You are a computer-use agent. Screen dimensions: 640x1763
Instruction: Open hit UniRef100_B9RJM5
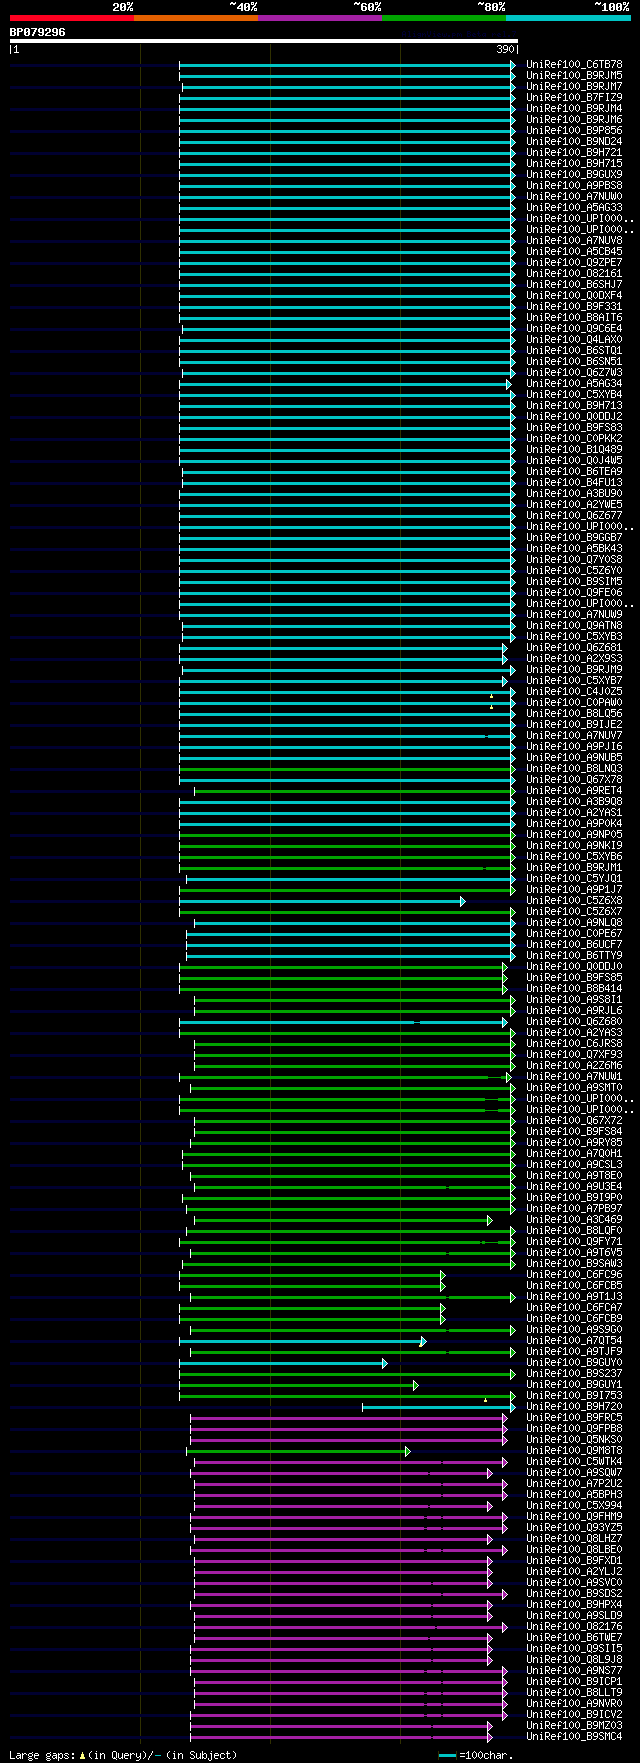574,75
